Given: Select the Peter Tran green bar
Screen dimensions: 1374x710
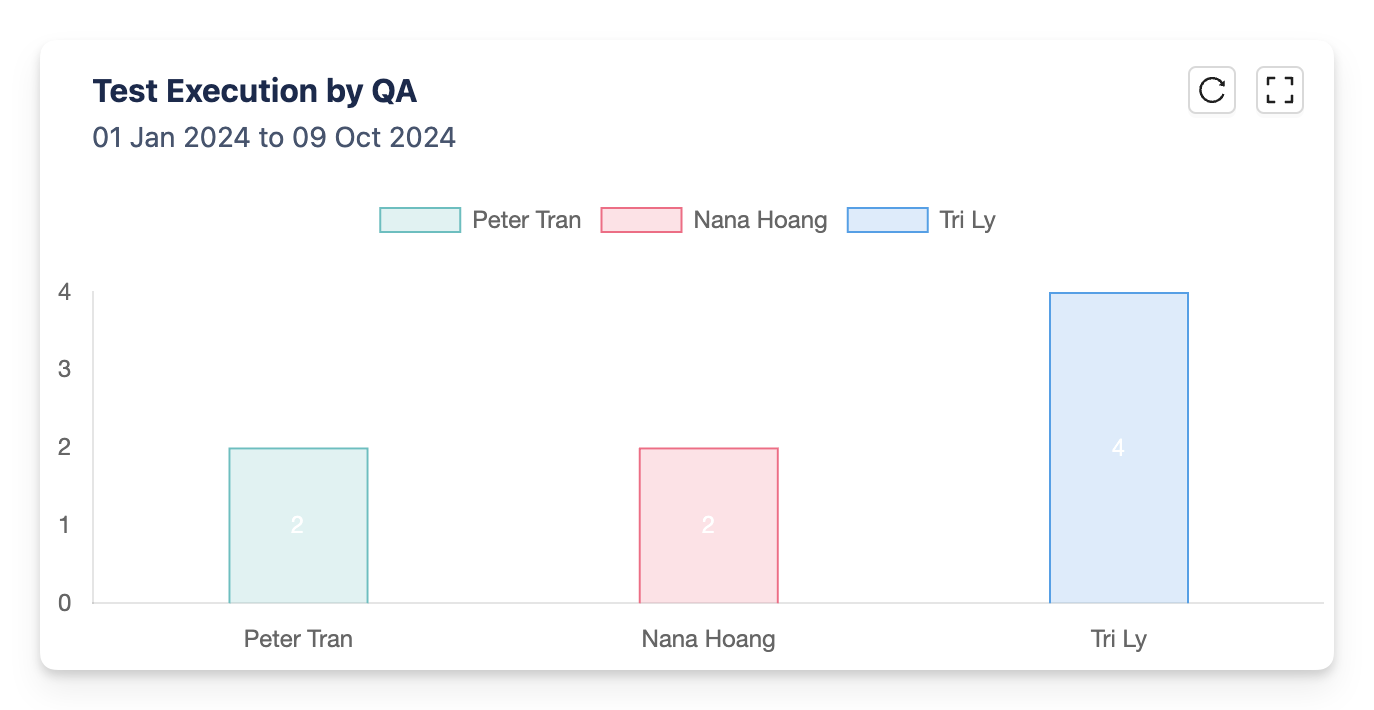Looking at the screenshot, I should coord(298,525).
